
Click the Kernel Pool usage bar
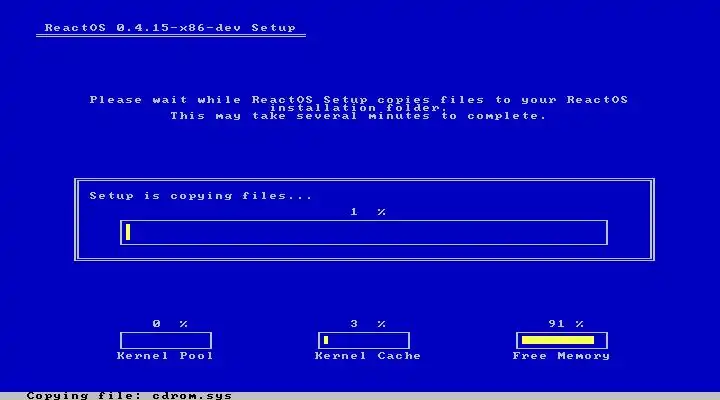tap(166, 341)
